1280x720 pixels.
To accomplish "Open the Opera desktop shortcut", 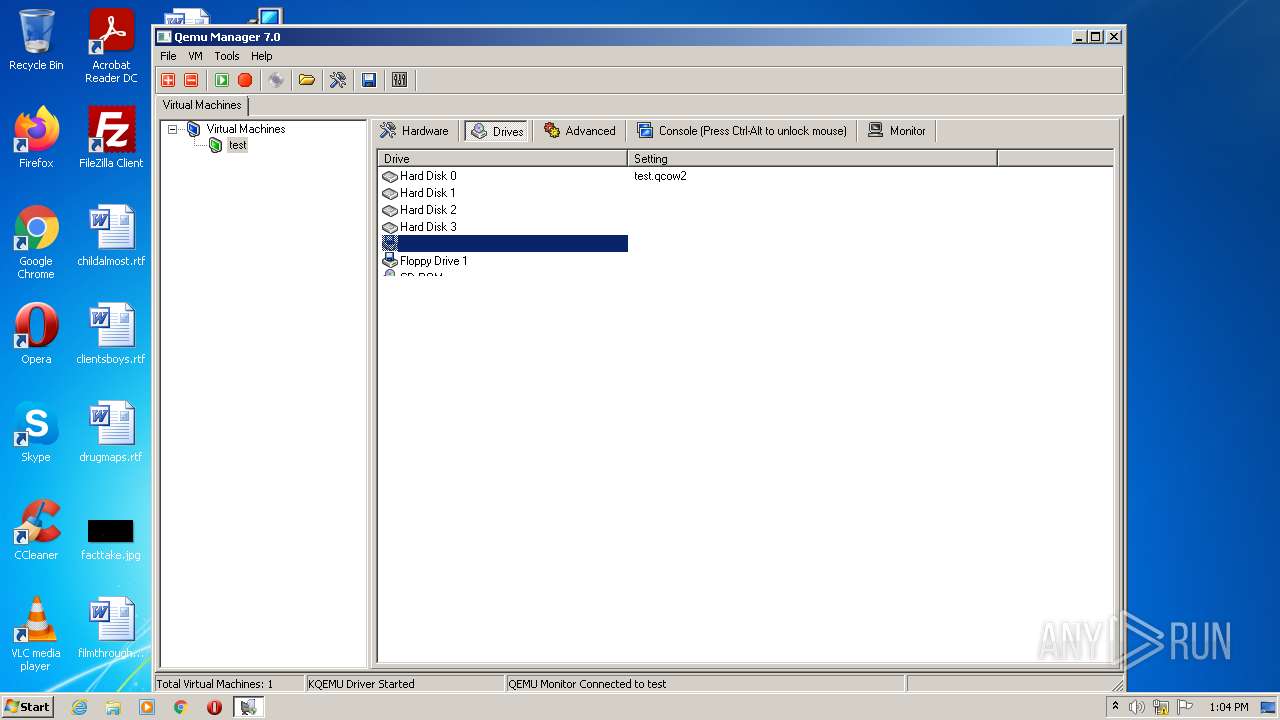I will click(36, 334).
